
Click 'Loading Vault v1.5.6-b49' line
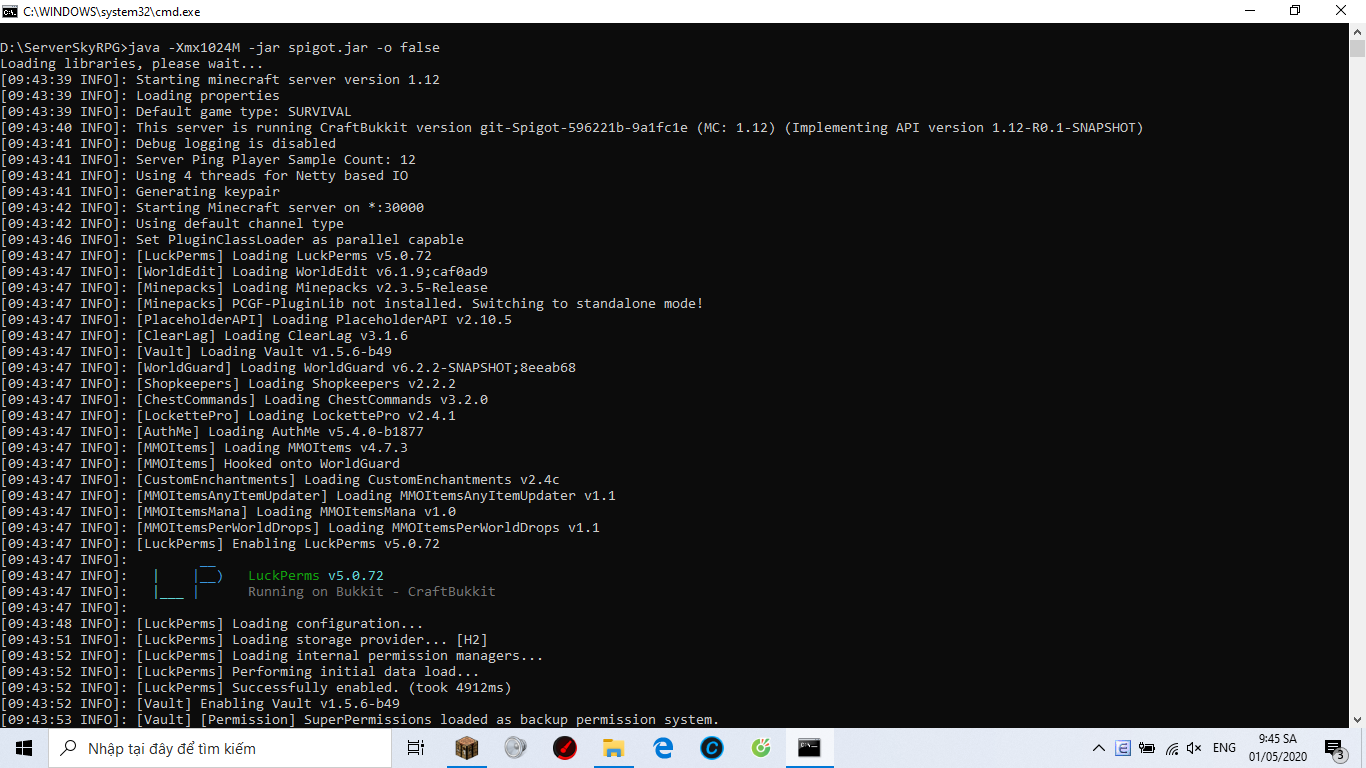(196, 352)
